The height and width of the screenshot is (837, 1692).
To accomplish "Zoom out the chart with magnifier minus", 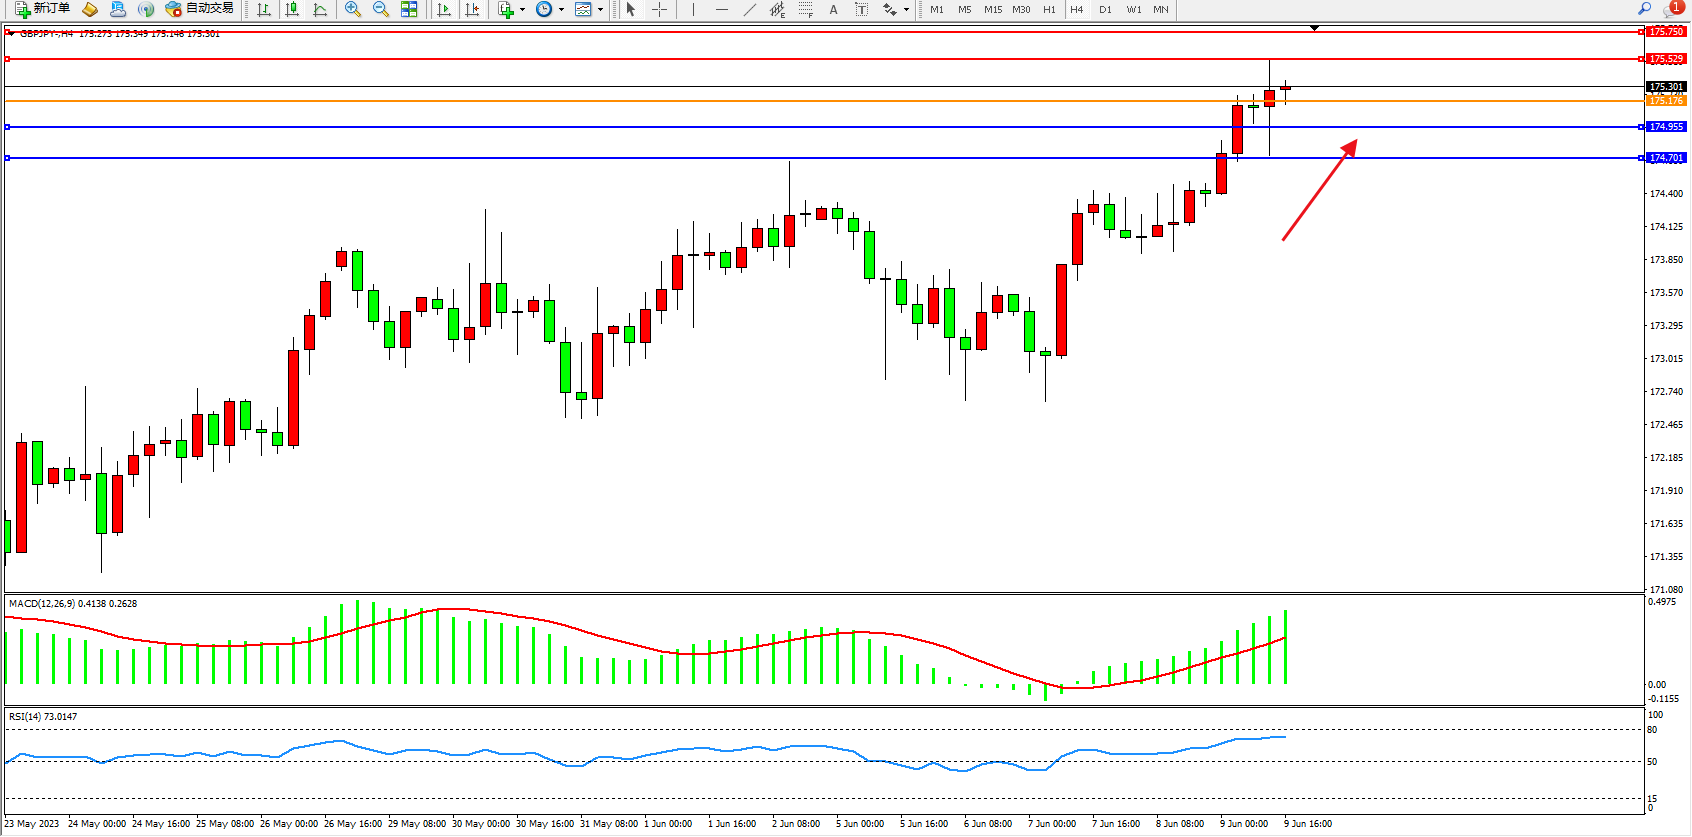I will tap(381, 9).
